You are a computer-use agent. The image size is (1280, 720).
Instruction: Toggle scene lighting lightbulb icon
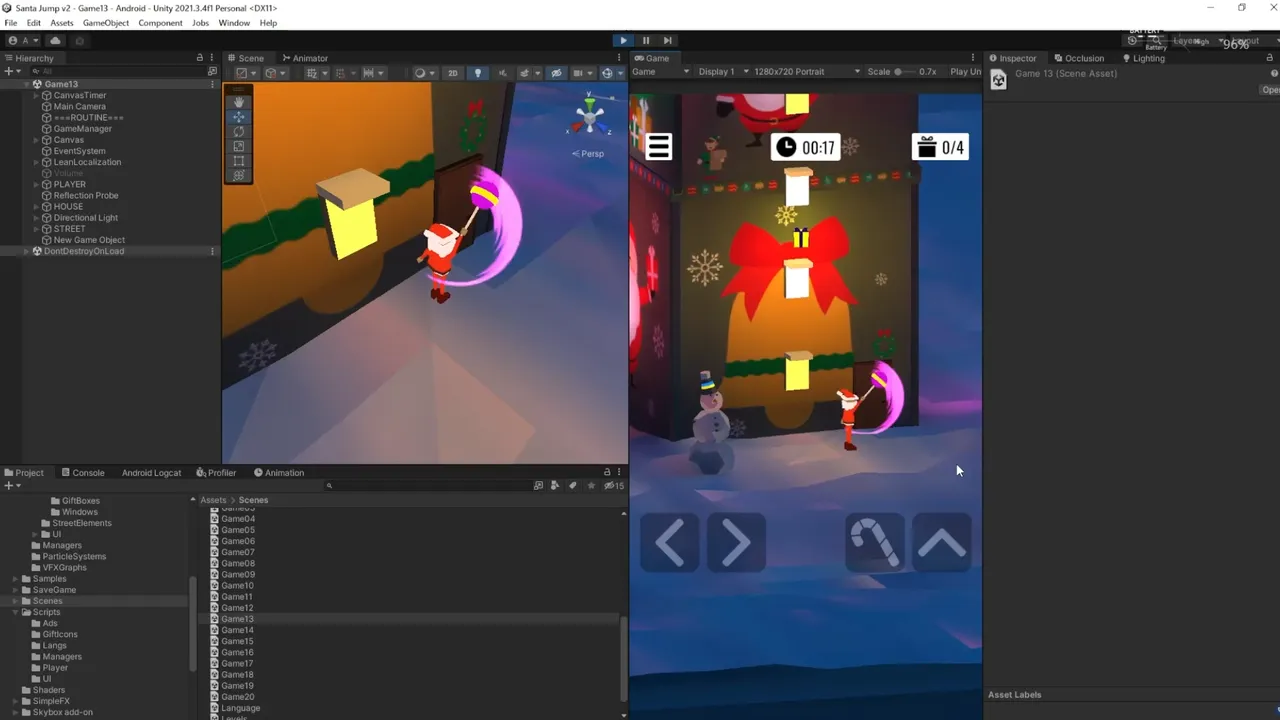click(x=477, y=73)
